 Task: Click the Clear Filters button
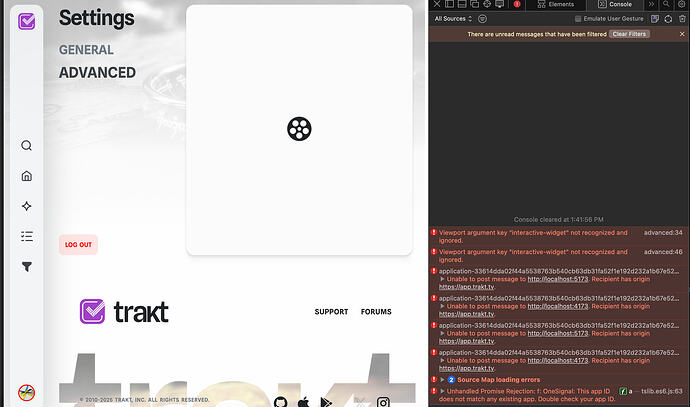point(629,34)
